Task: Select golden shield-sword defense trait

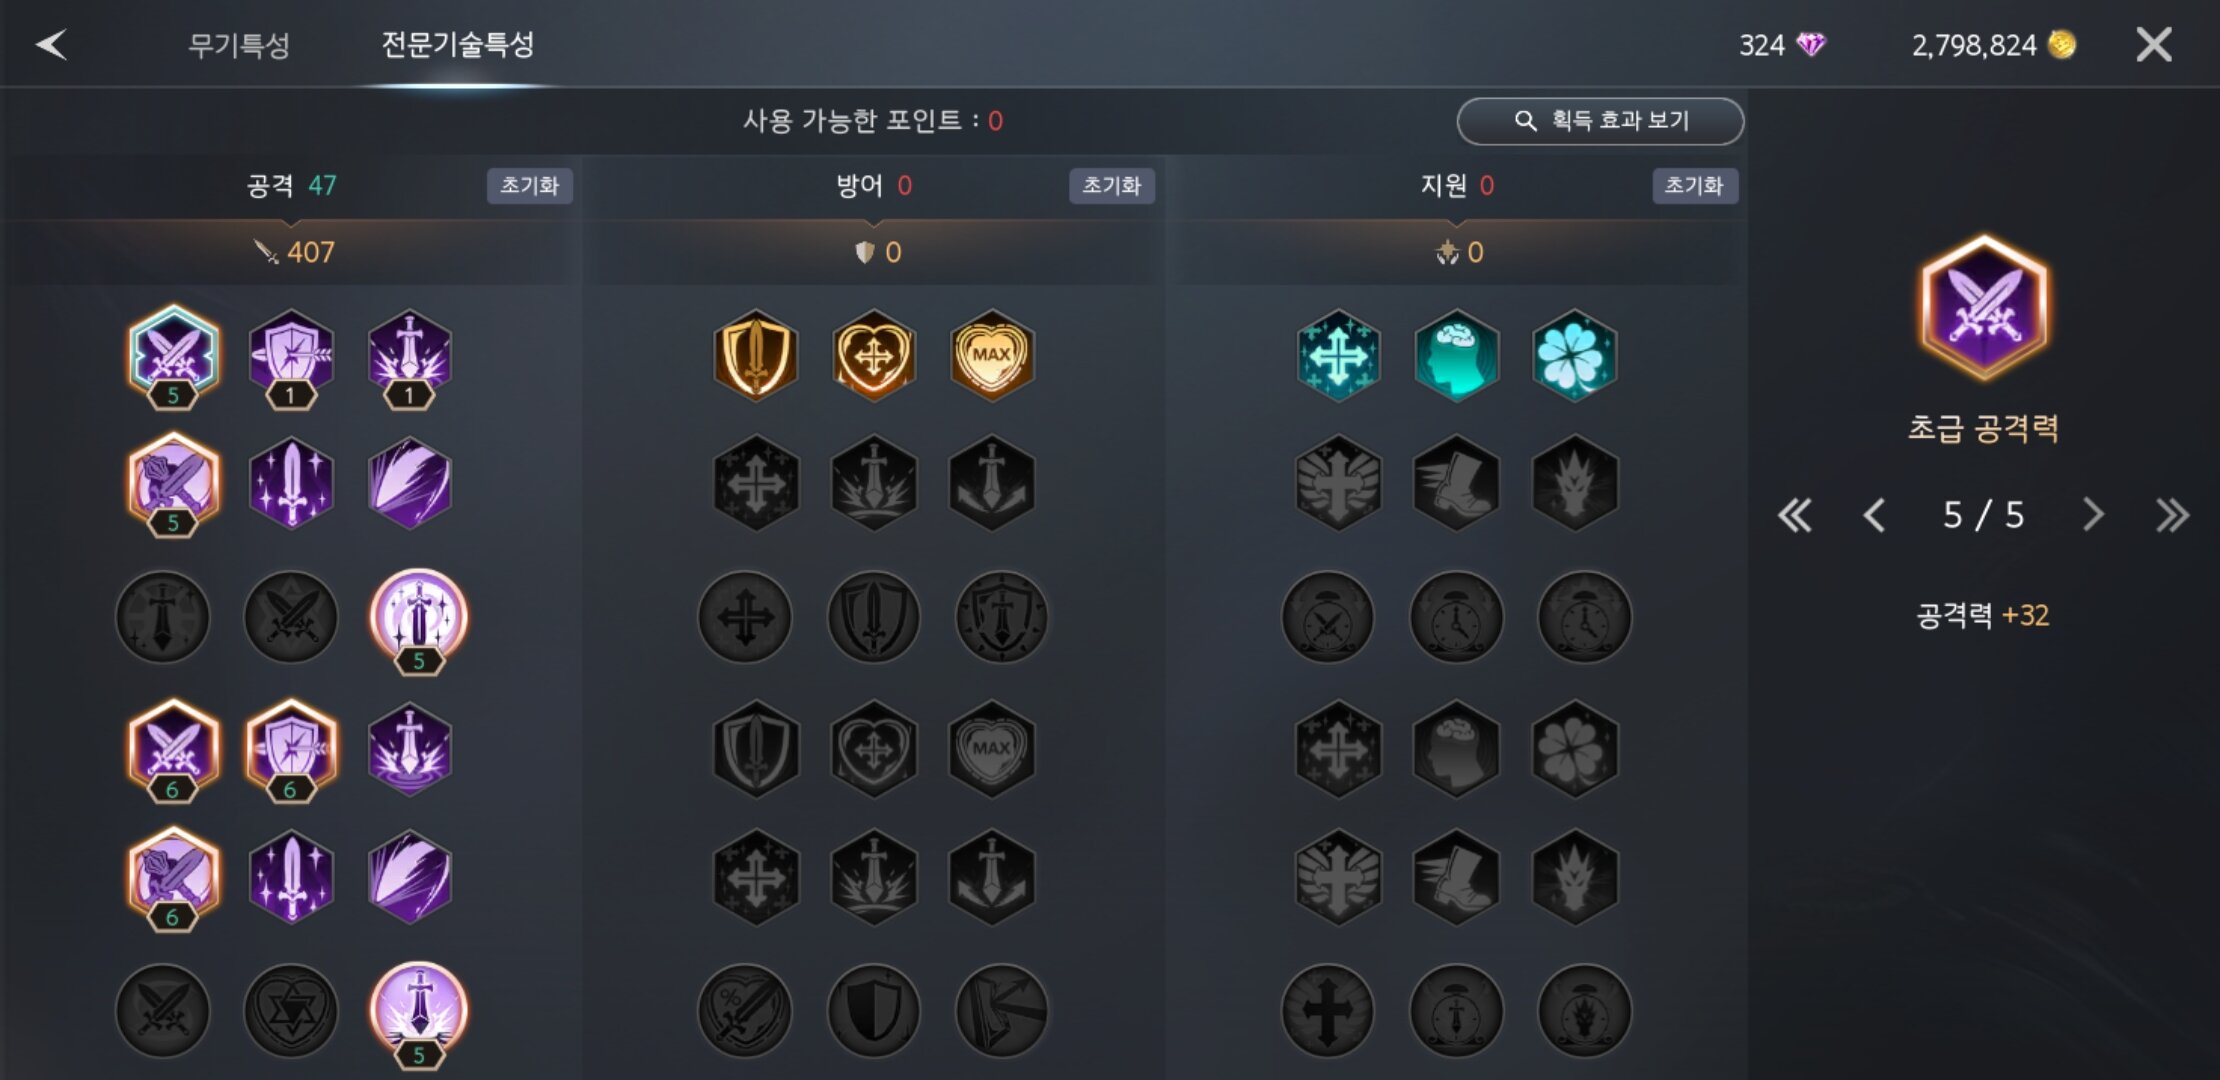Action: pos(756,354)
